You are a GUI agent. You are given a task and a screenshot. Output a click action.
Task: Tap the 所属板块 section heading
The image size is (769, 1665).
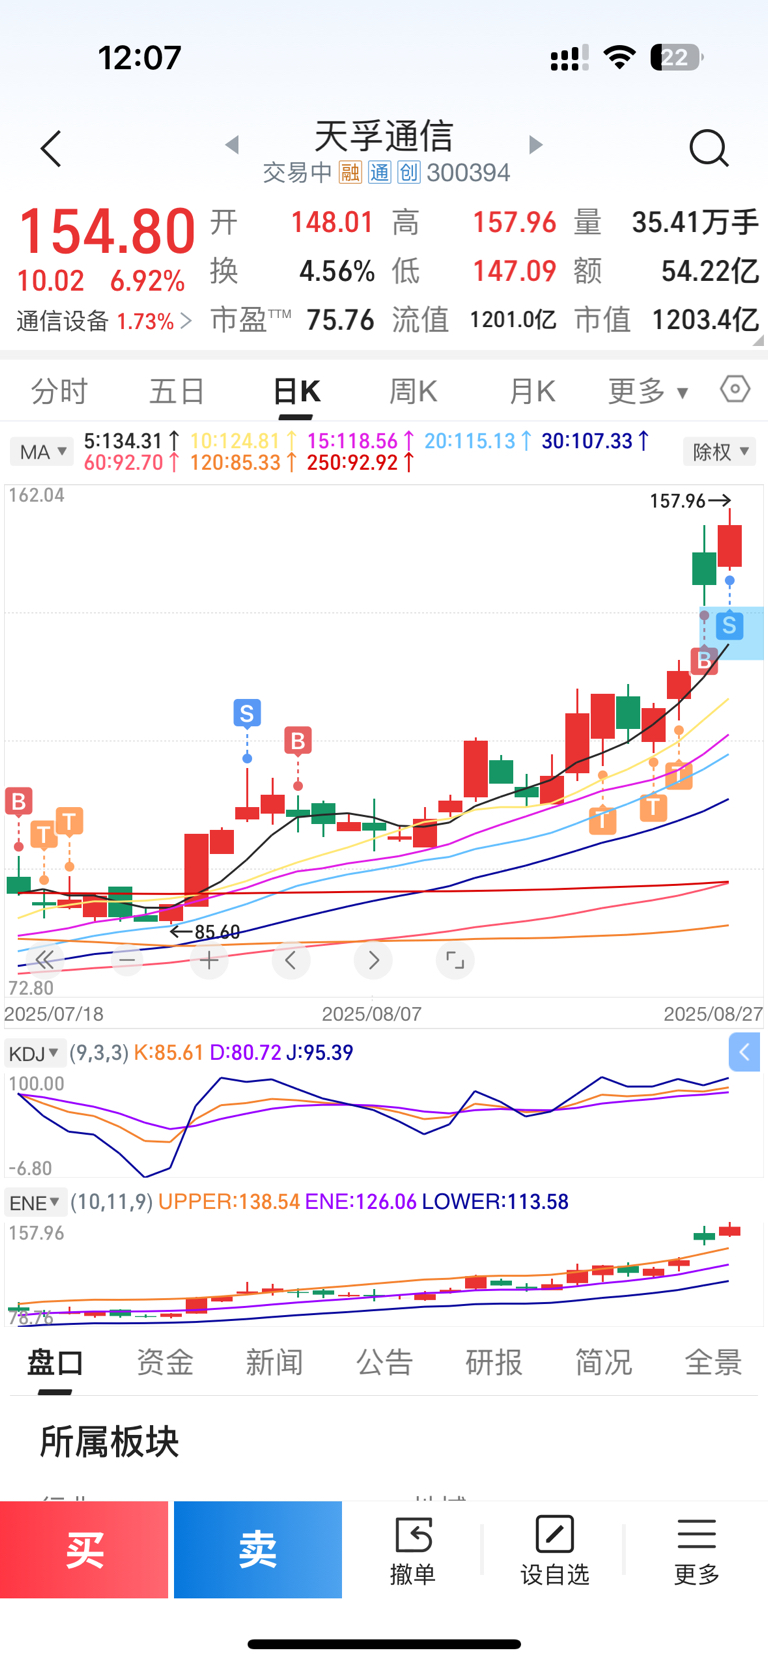coord(109,1442)
